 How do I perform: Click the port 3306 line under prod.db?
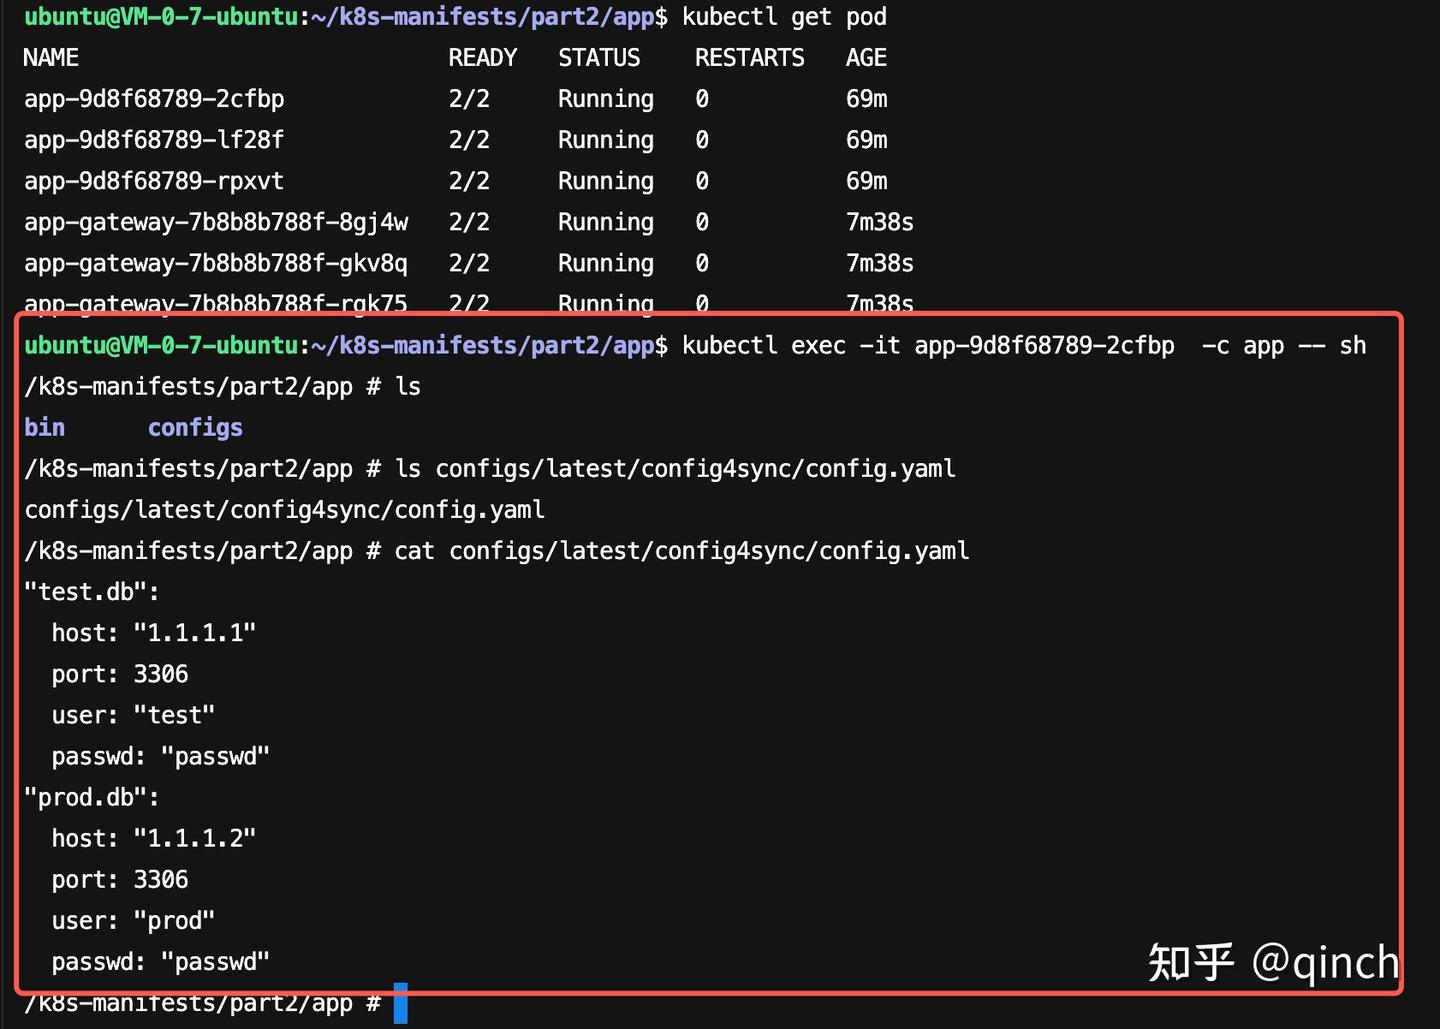point(120,879)
